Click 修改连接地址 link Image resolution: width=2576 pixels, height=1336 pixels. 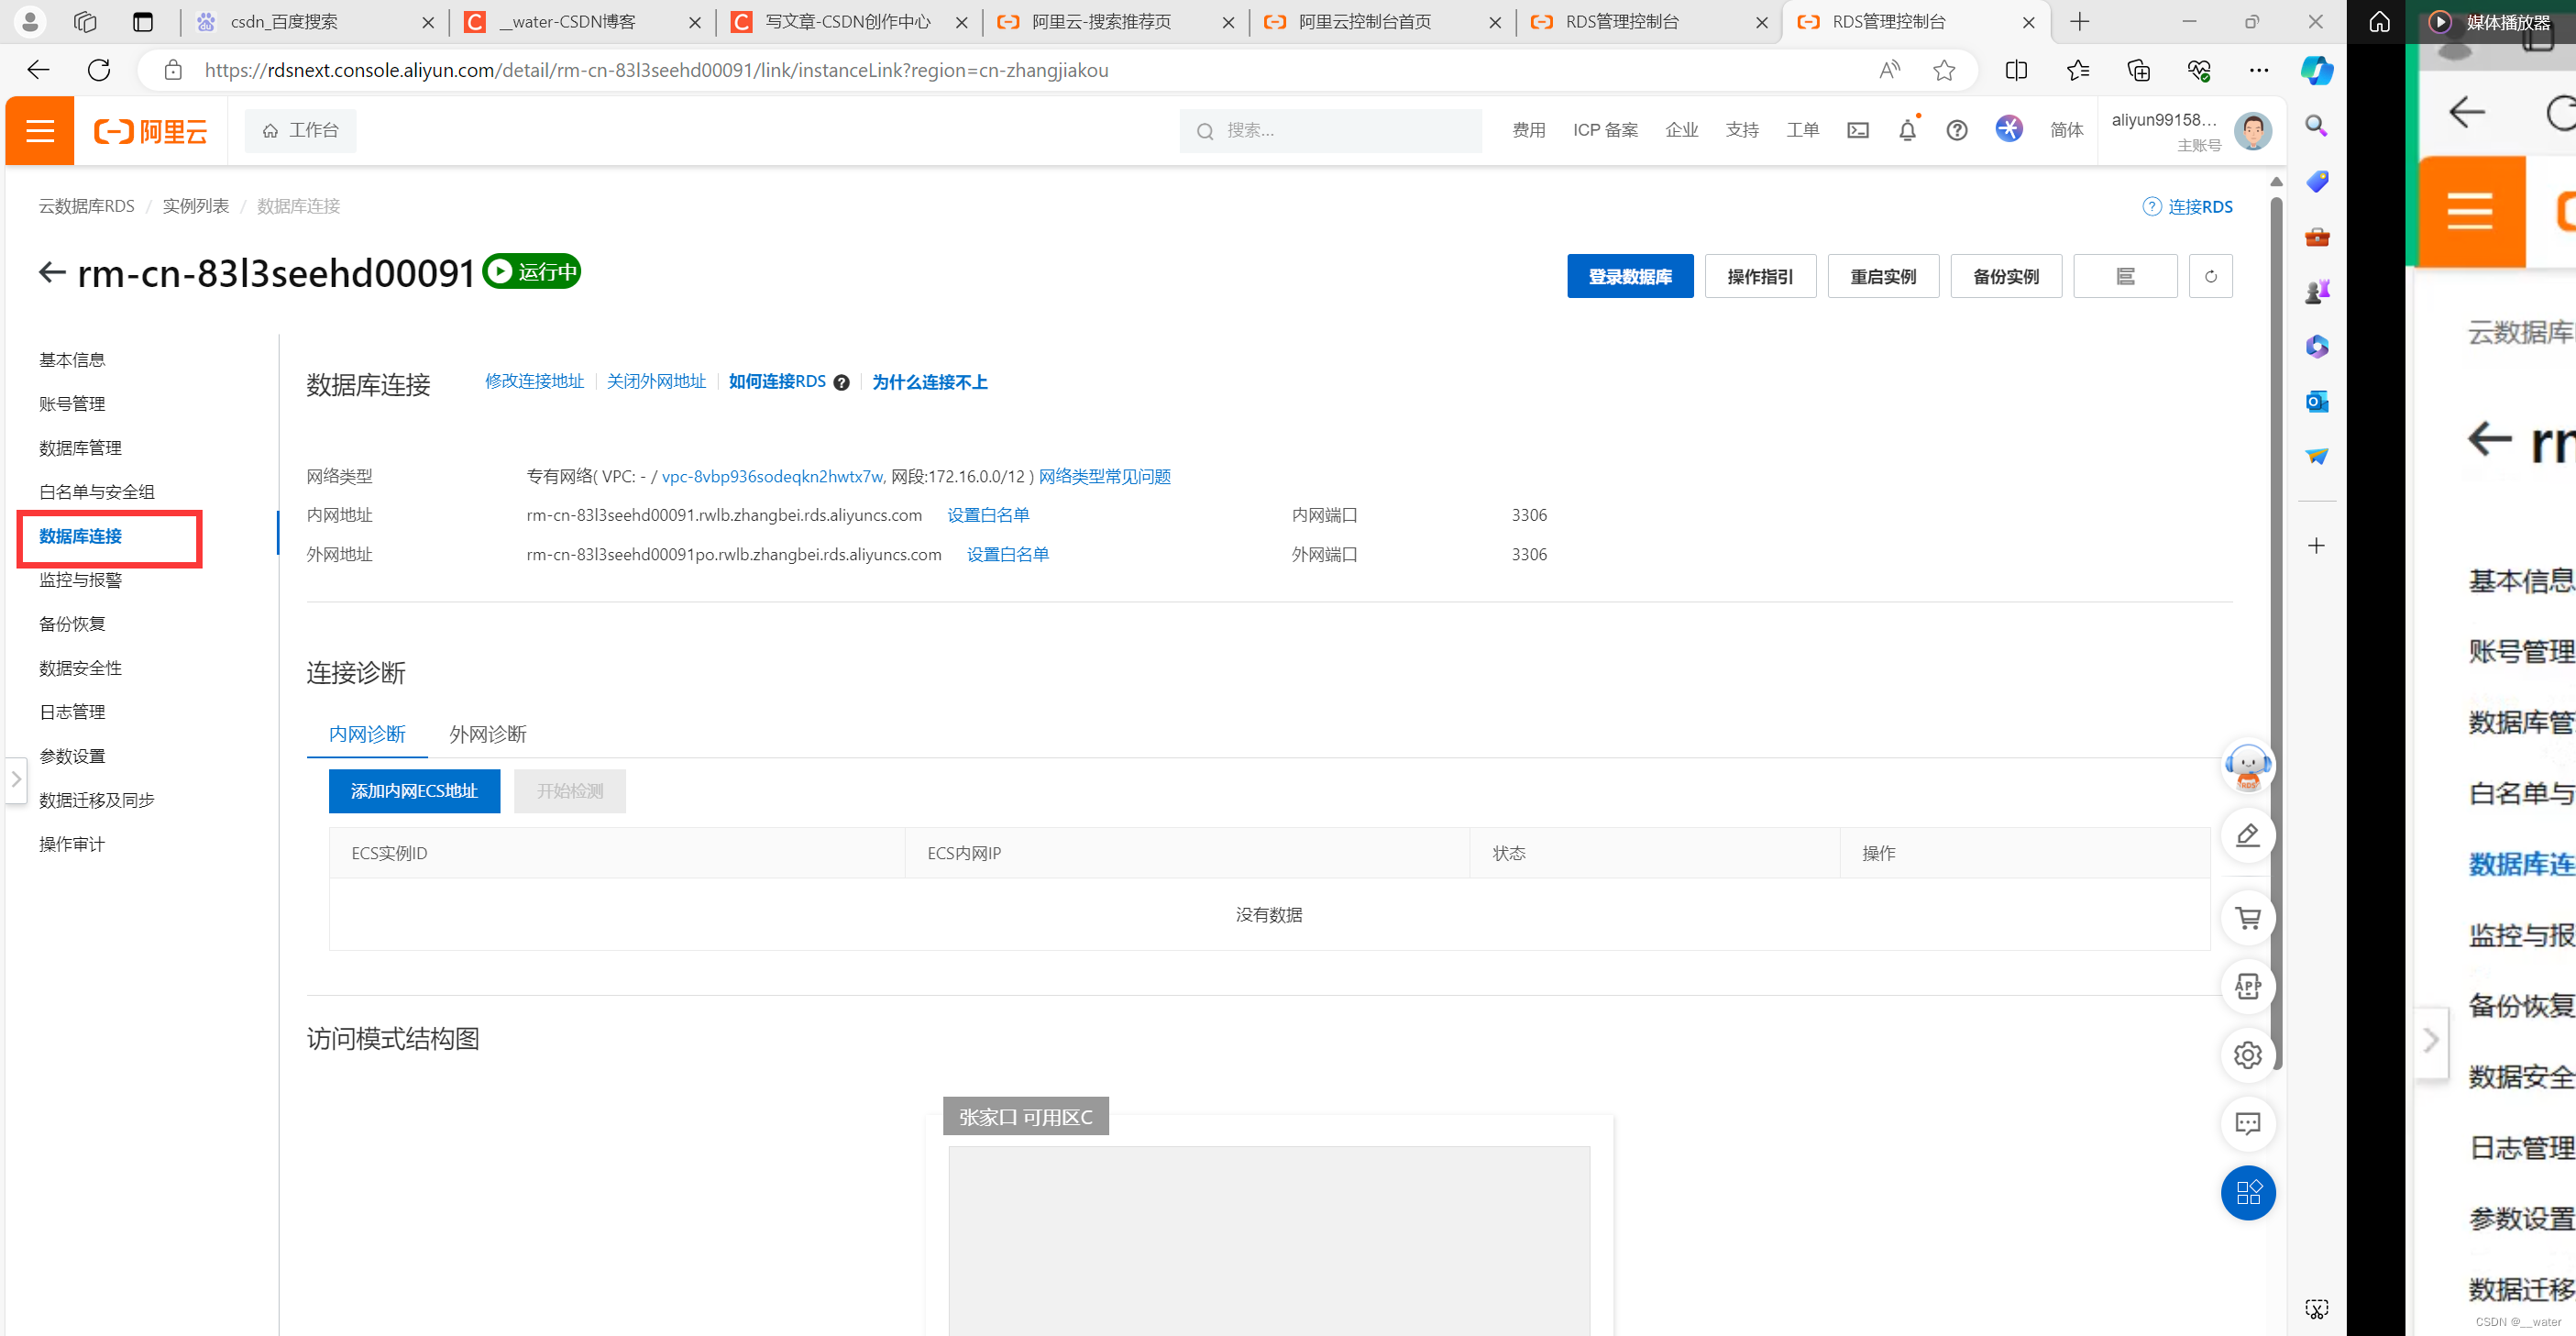click(534, 381)
